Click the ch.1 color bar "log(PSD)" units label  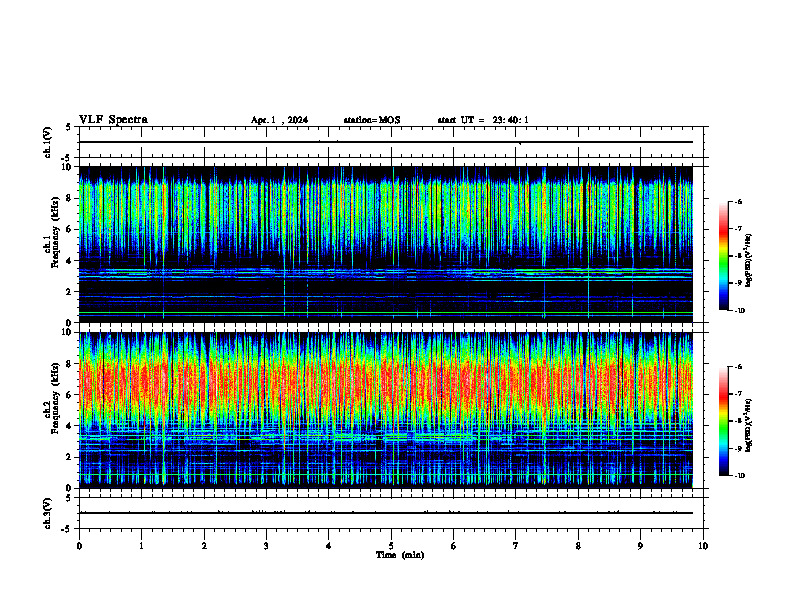click(750, 261)
